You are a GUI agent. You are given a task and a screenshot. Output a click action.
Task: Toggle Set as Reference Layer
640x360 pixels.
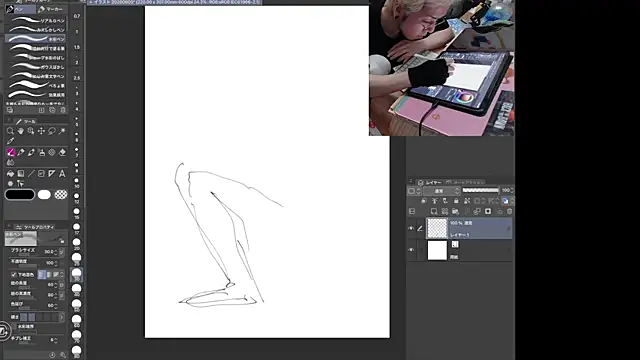coord(435,201)
